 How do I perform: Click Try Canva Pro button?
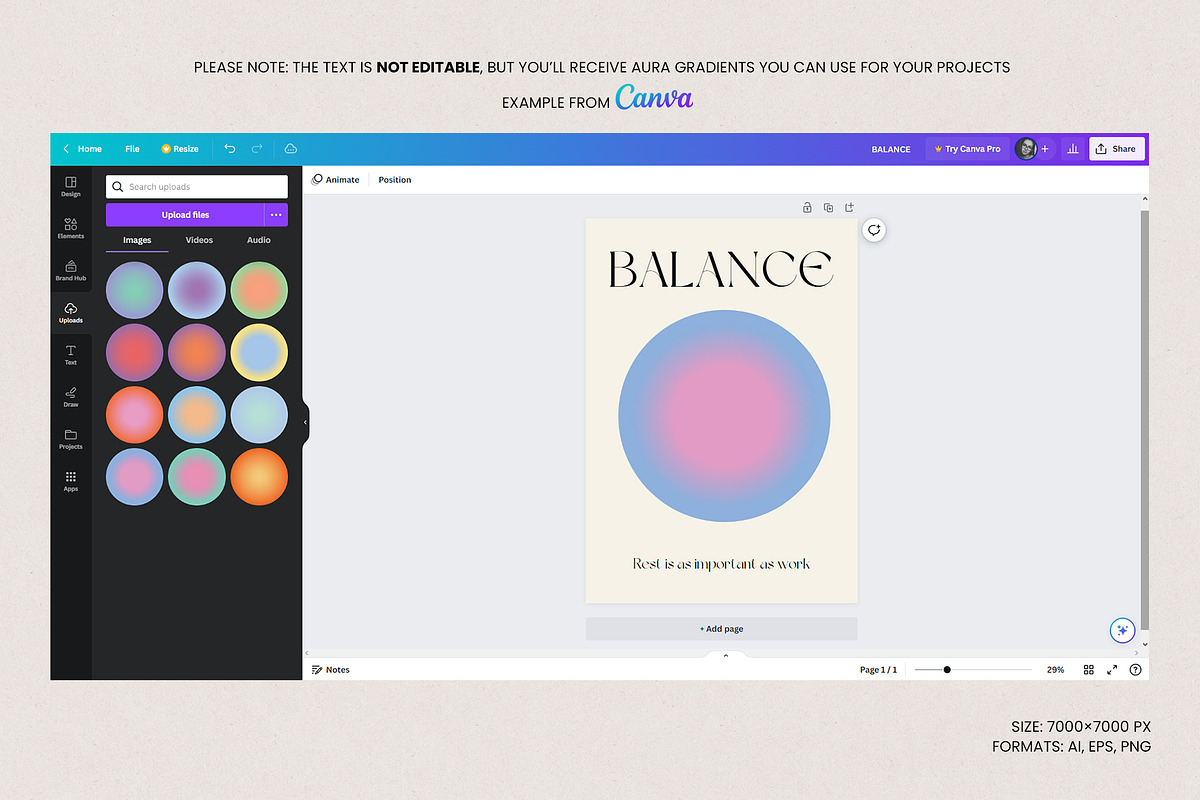(967, 149)
